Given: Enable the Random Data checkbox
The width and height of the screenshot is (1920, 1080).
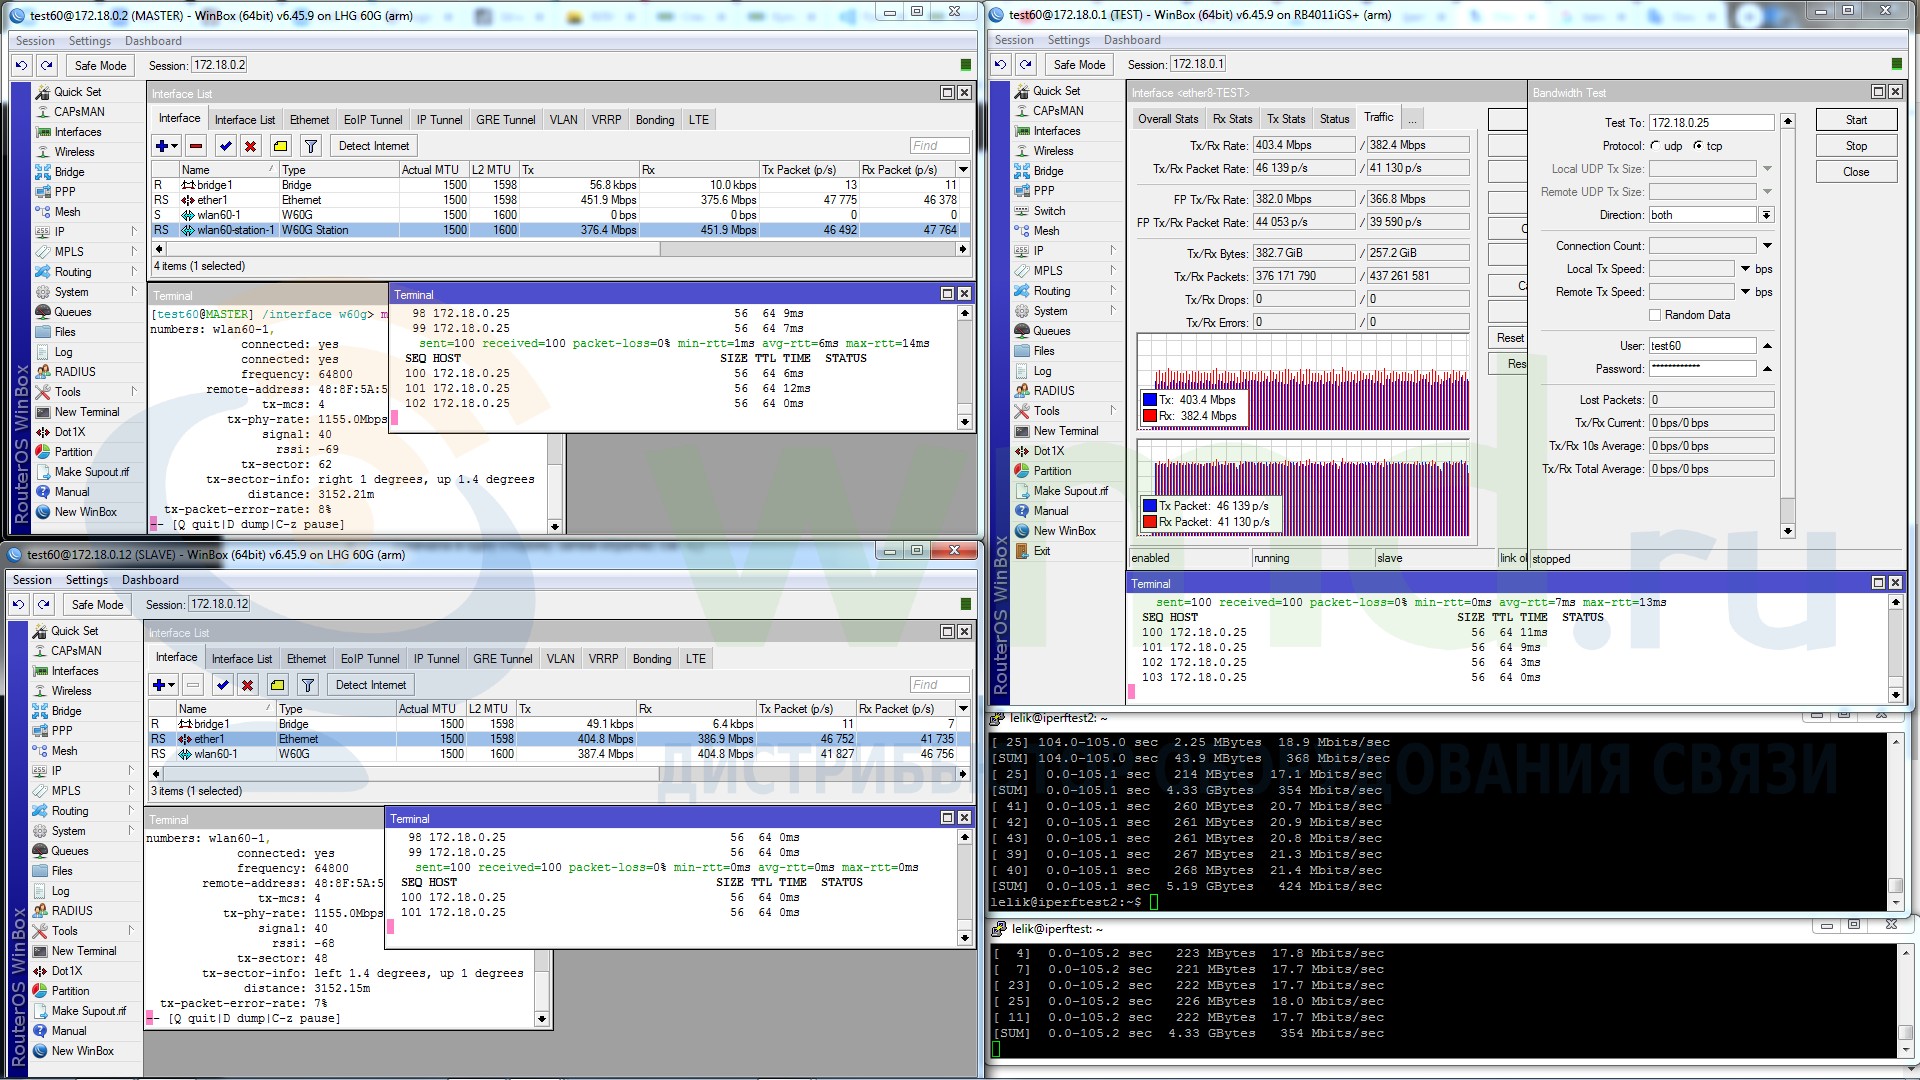Looking at the screenshot, I should pos(1655,315).
